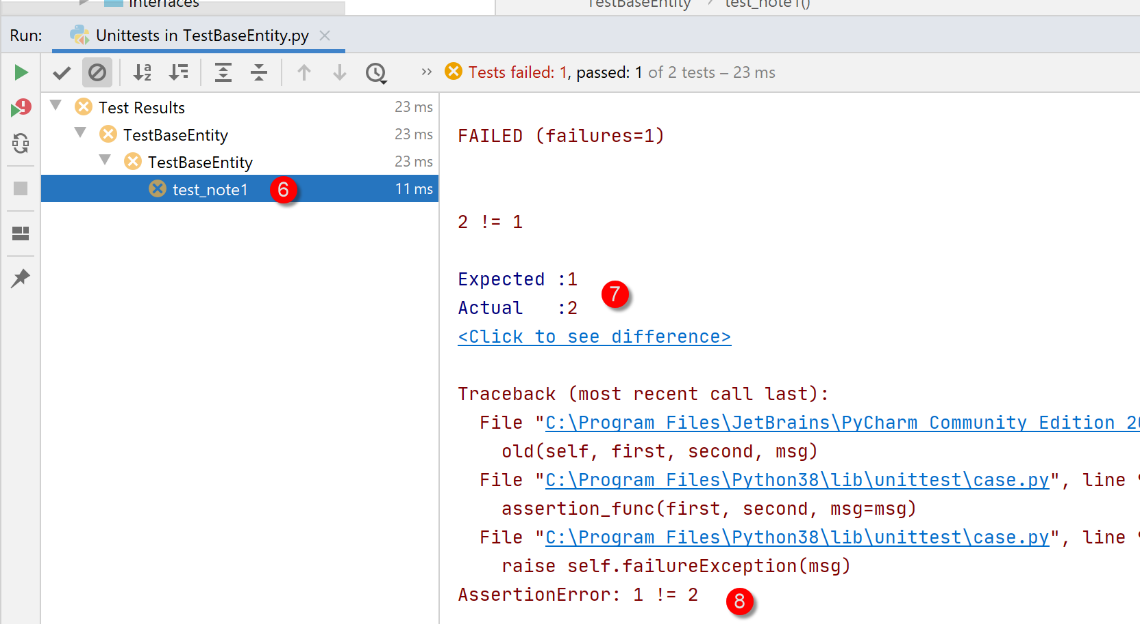Select the Unittests in TestBaseEntity.py tab
This screenshot has width=1140, height=624.
[x=201, y=36]
